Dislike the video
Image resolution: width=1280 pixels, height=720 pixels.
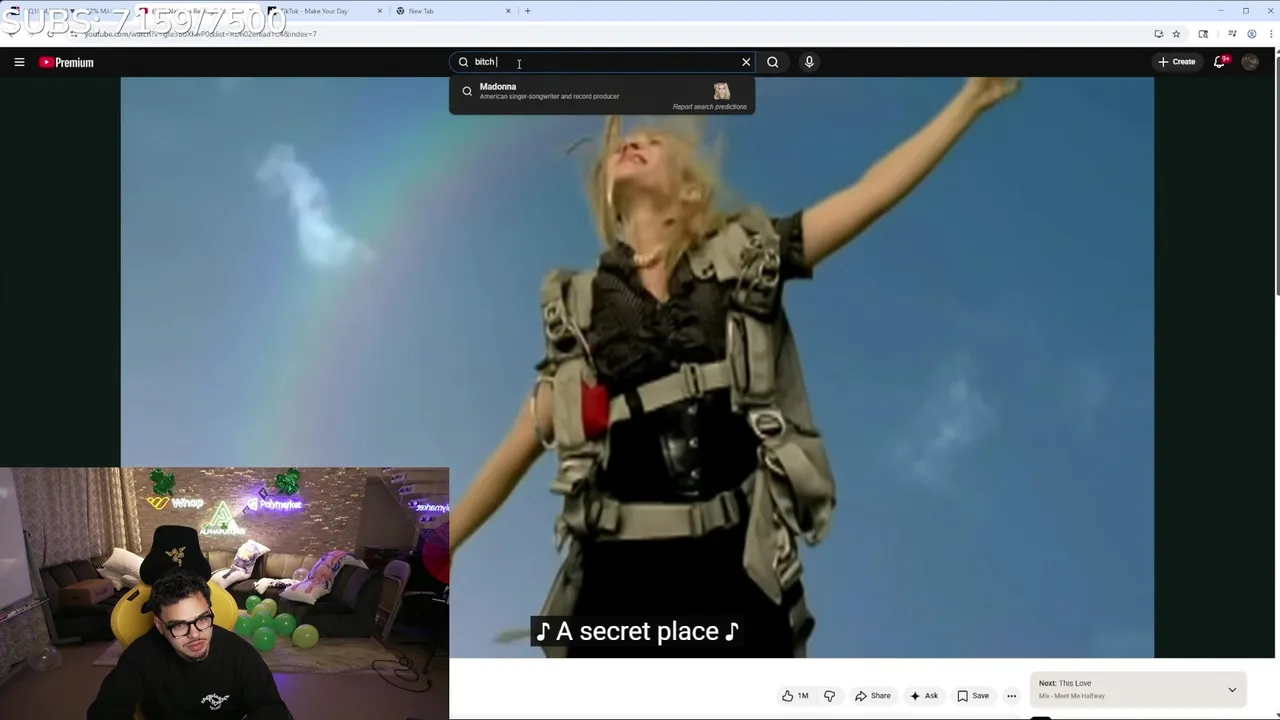click(829, 696)
